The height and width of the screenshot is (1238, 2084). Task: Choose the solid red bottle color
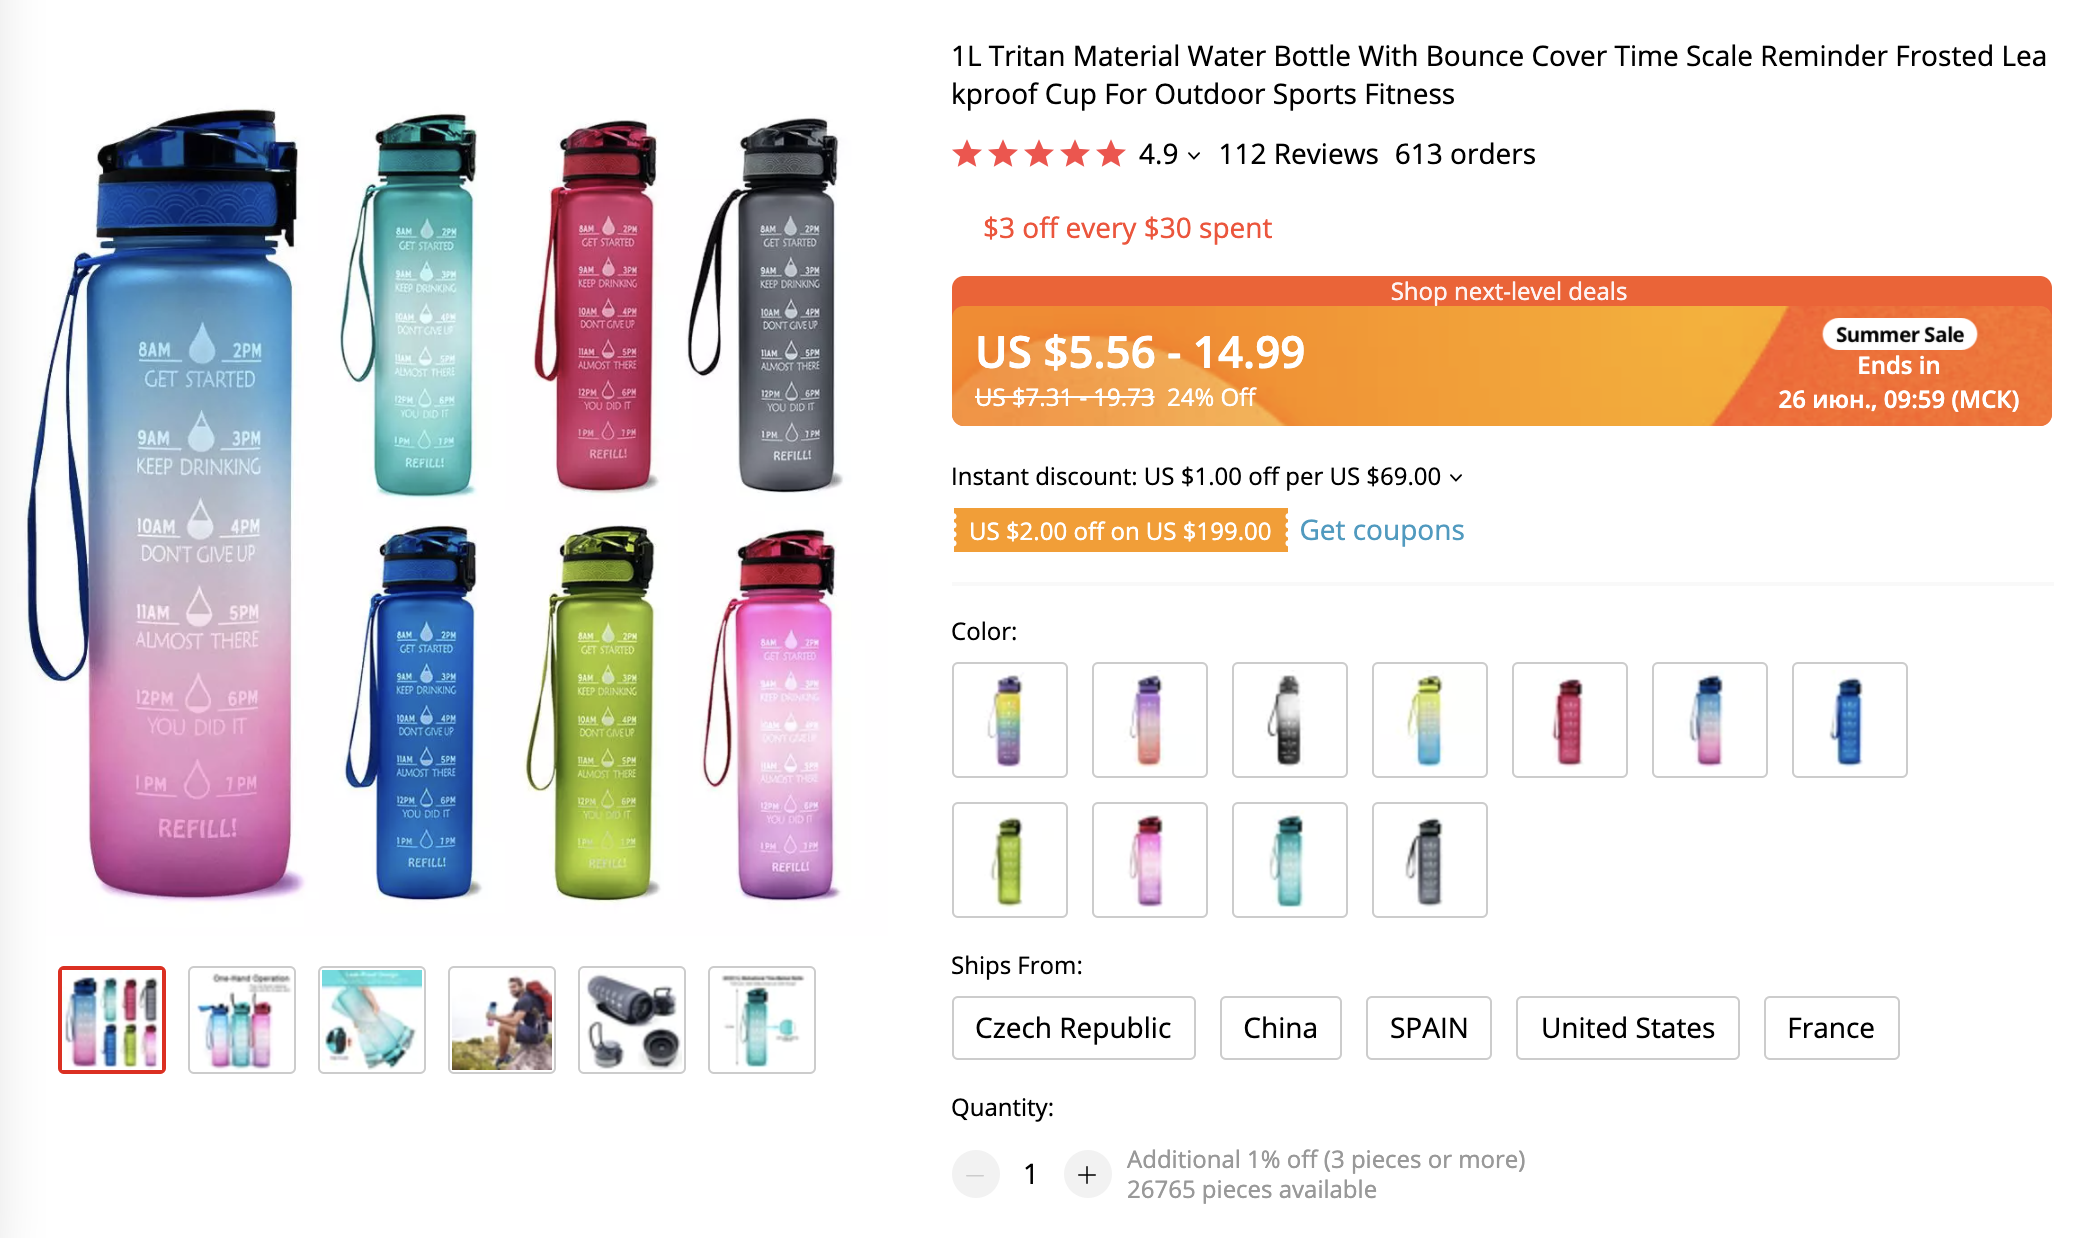[1569, 720]
